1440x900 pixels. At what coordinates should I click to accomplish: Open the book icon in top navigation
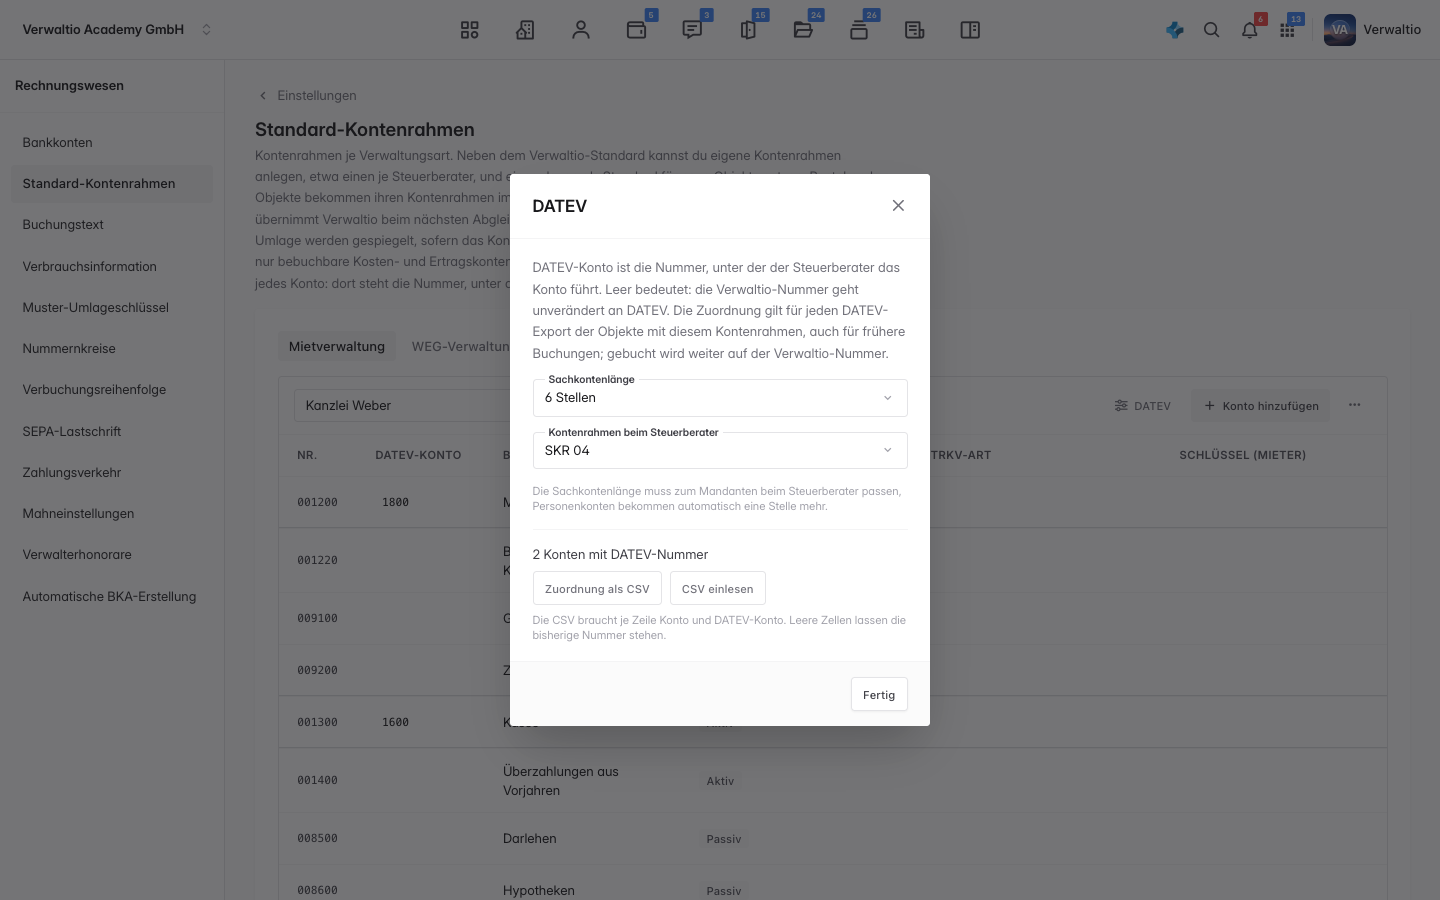970,30
